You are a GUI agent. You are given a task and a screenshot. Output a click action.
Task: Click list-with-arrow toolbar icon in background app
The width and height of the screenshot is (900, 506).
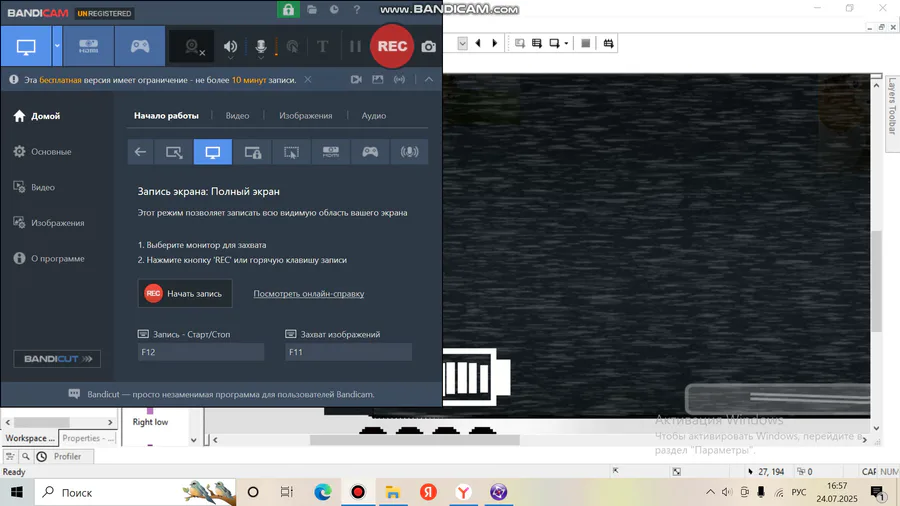(x=537, y=43)
